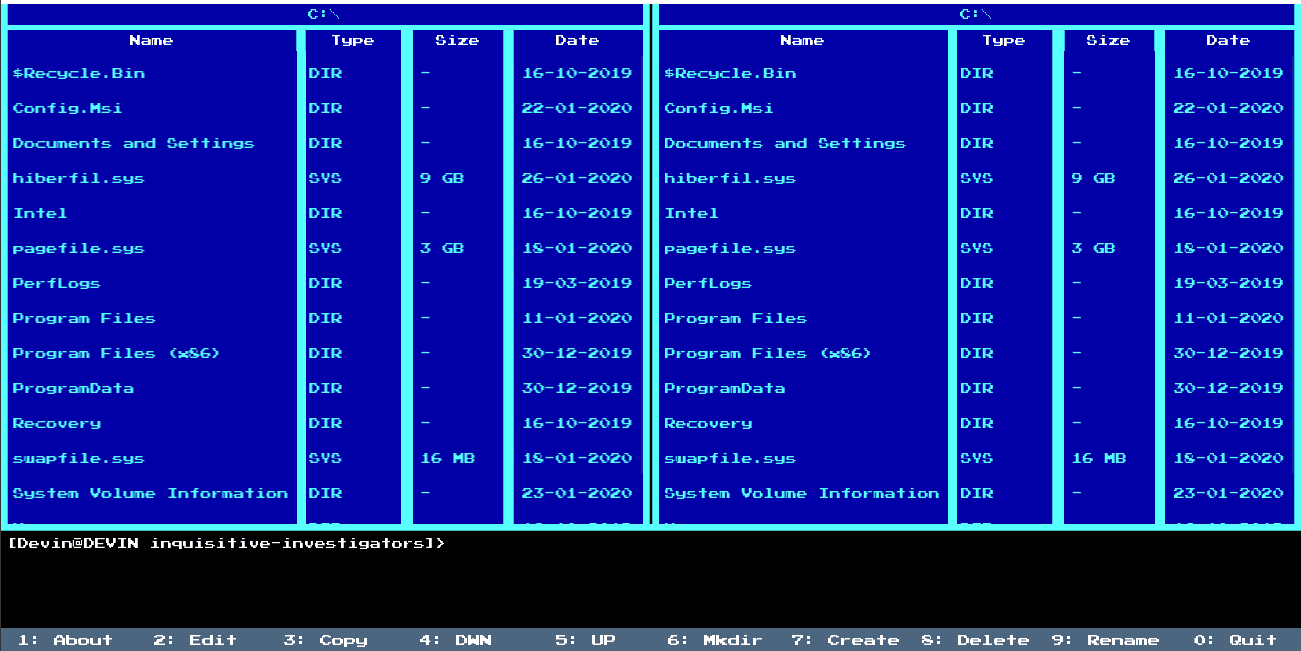Select the Intel folder in left pane
Image resolution: width=1301 pixels, height=651 pixels.
40,213
